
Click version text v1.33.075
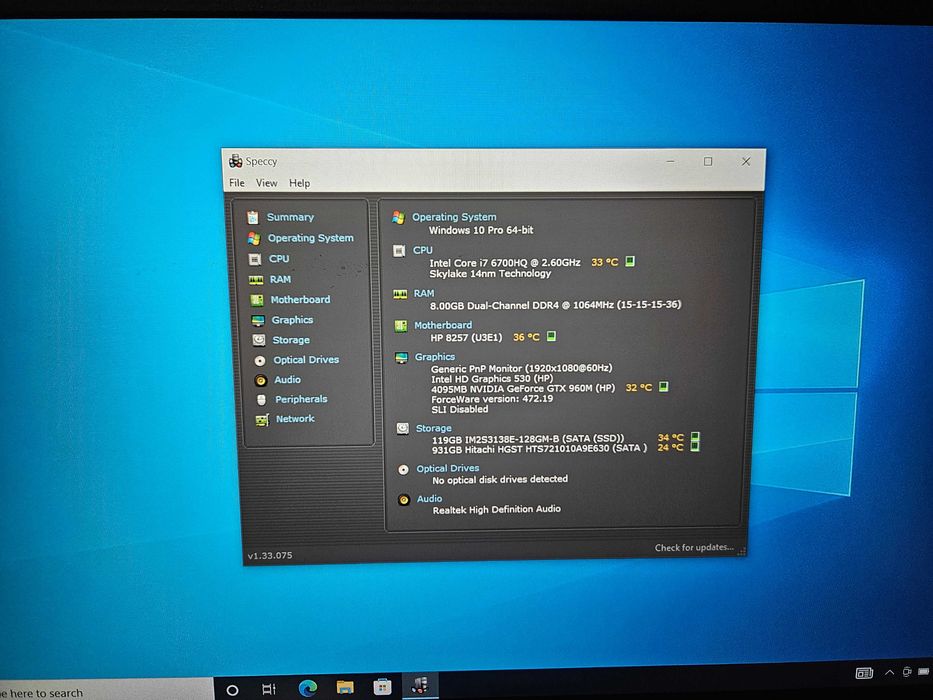[x=270, y=555]
